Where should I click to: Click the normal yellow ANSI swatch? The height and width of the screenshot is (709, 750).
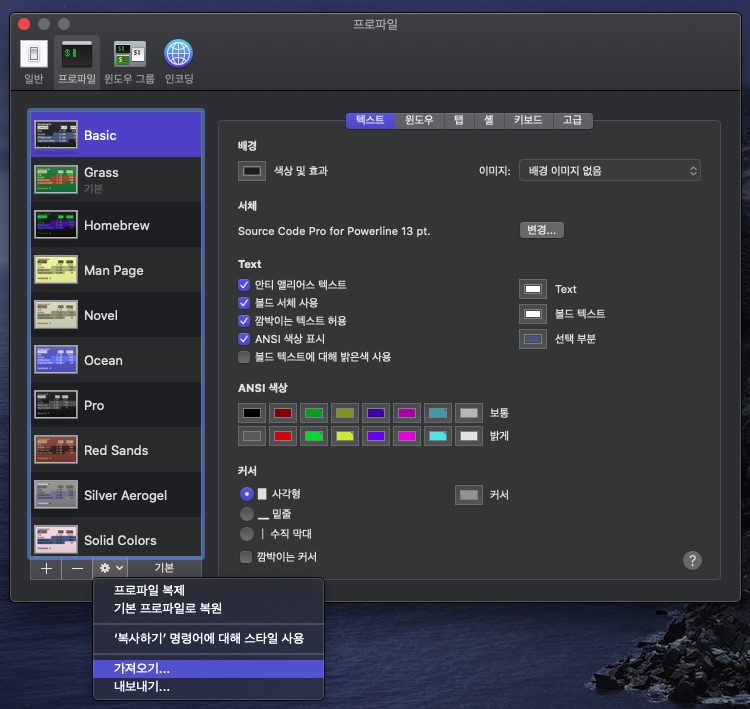pos(345,413)
